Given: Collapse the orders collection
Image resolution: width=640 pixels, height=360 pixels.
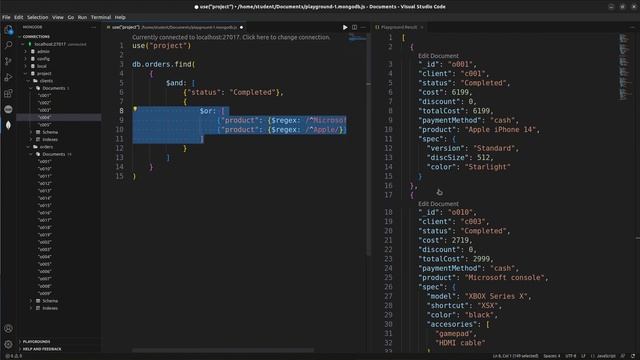Looking at the screenshot, I should click(29, 147).
